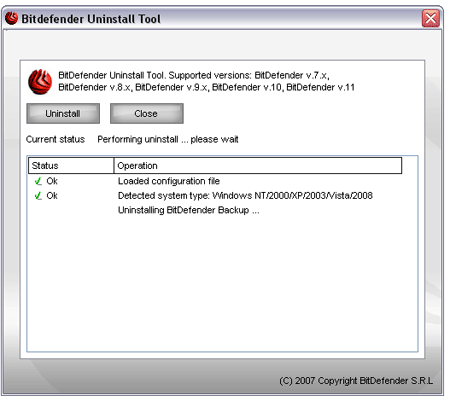
Task: Click 'Performing uninstall ... please wait' status text
Action: pyautogui.click(x=168, y=139)
